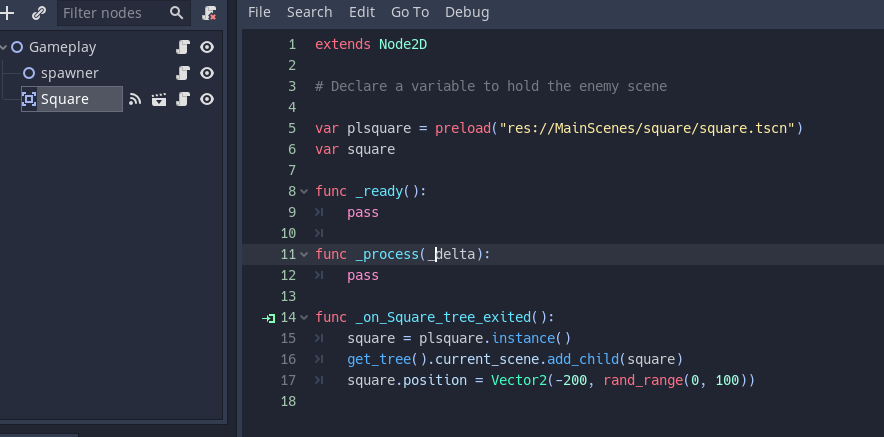The width and height of the screenshot is (884, 437).
Task: Toggle visibility of Square node
Action: coord(207,99)
